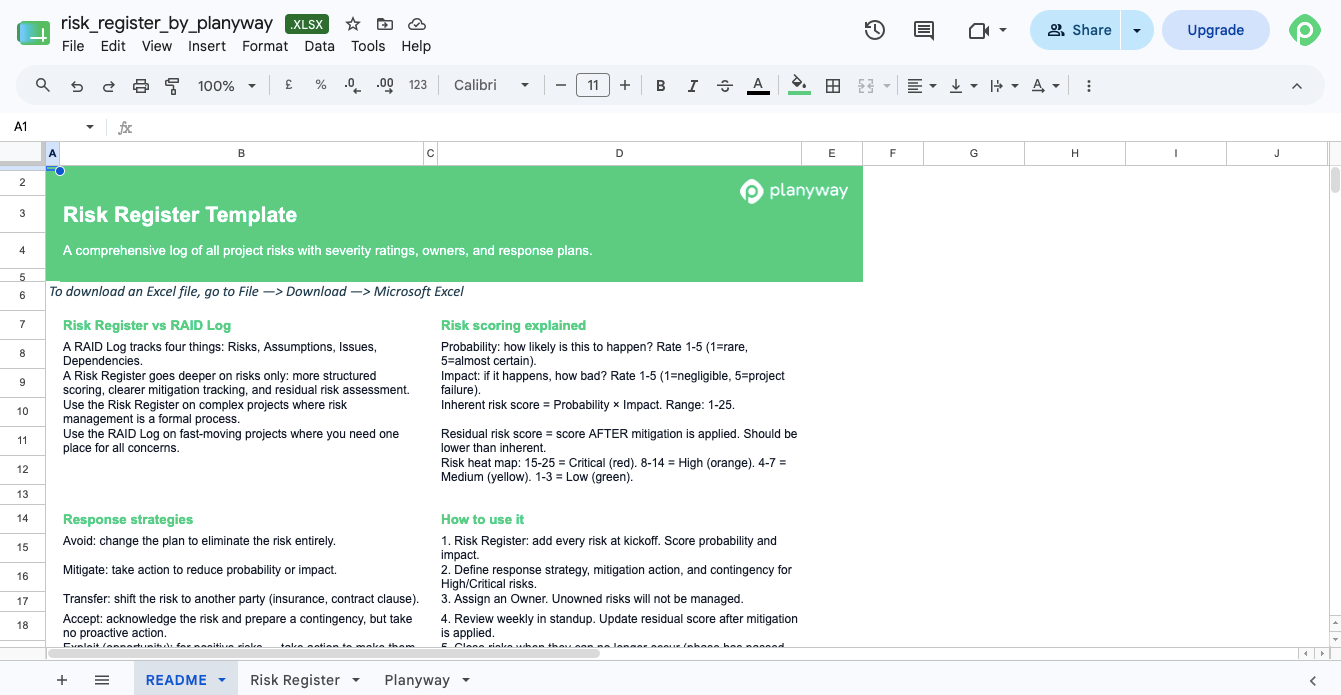Click the Upgrade button
The width and height of the screenshot is (1341, 695).
(x=1215, y=30)
